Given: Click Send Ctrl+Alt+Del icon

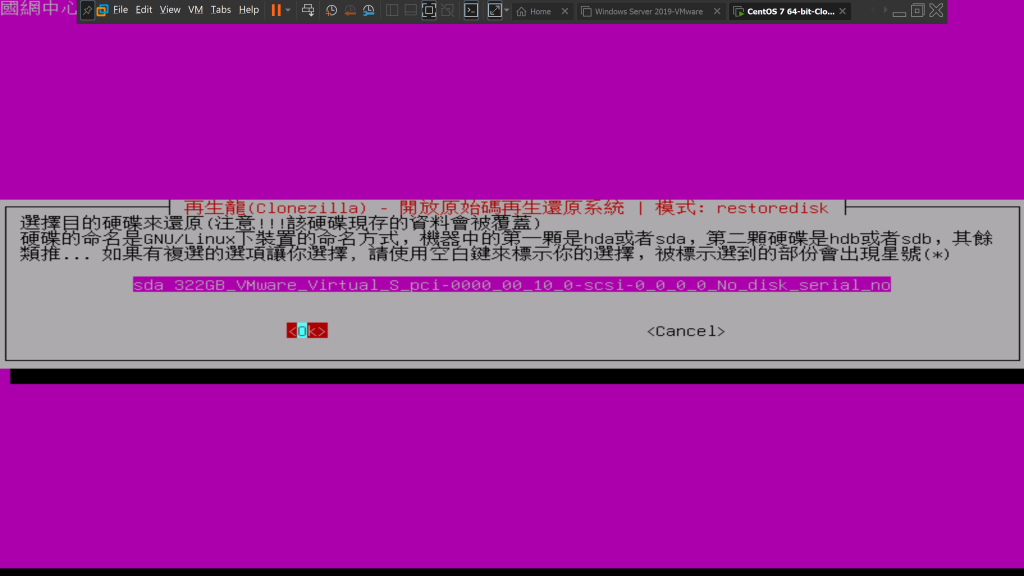Looking at the screenshot, I should click(x=308, y=10).
